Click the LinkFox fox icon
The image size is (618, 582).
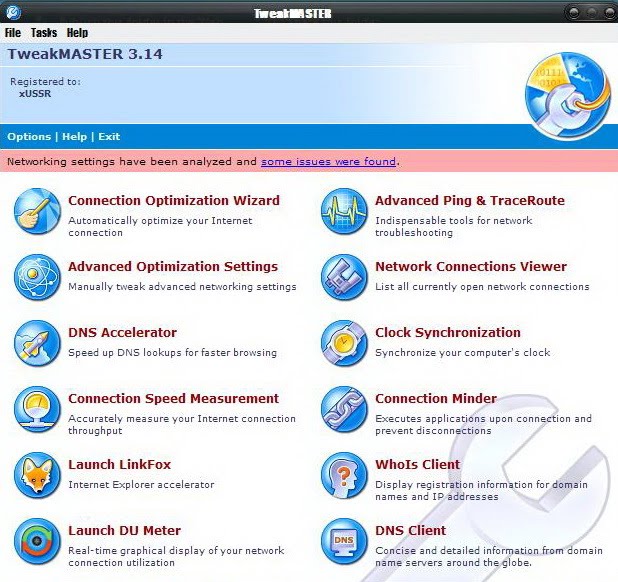coord(37,475)
